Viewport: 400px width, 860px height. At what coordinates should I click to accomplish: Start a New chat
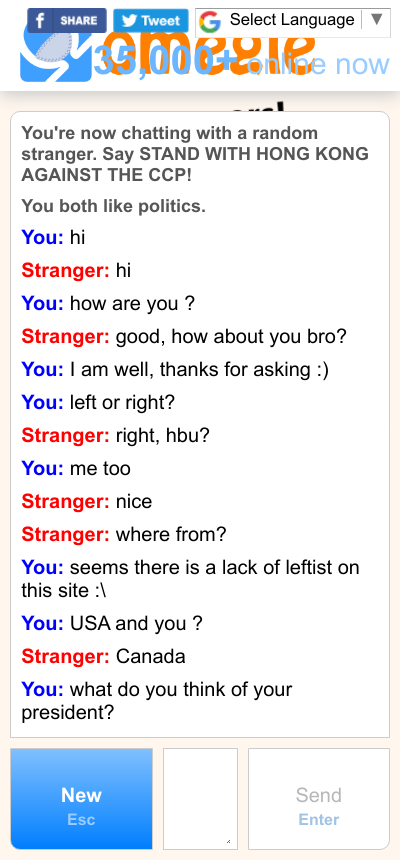click(81, 799)
